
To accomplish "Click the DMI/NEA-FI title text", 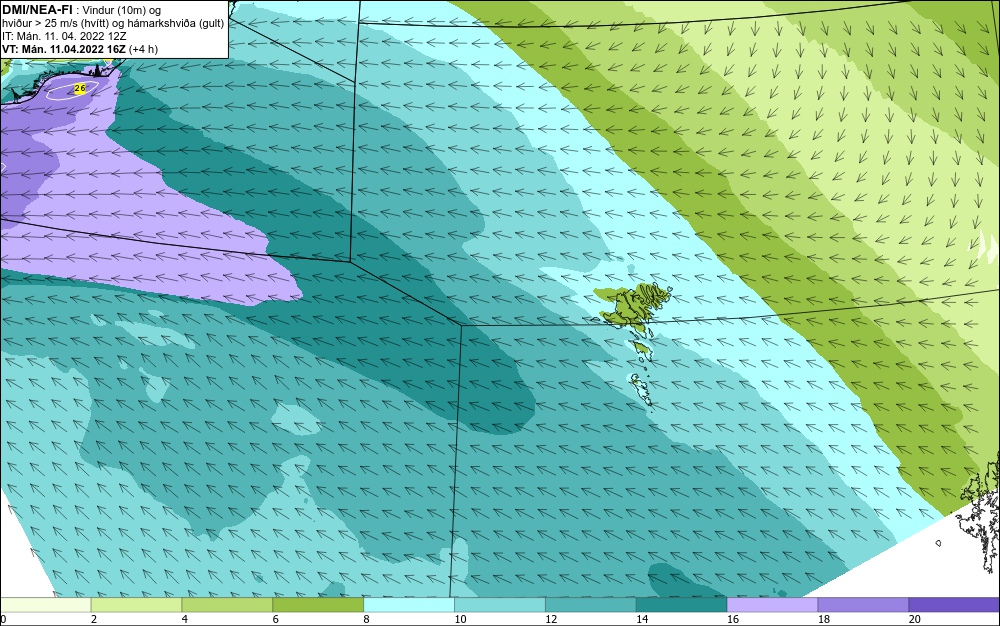I will [x=37, y=9].
